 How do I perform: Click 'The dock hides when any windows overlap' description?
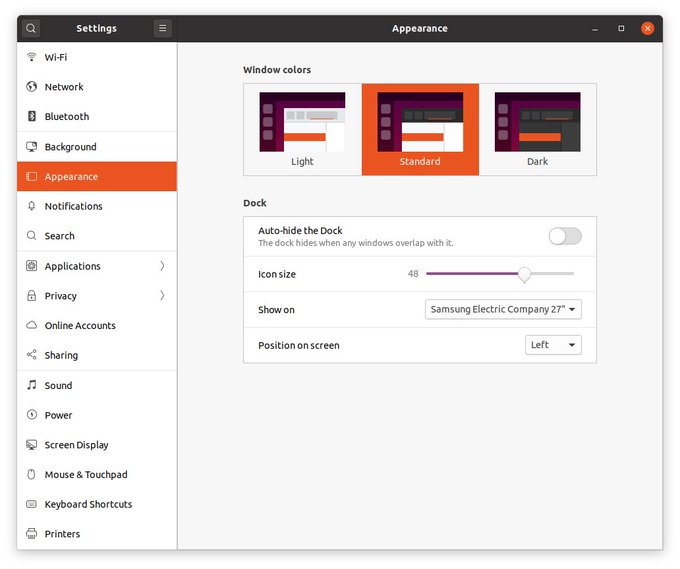(x=356, y=243)
